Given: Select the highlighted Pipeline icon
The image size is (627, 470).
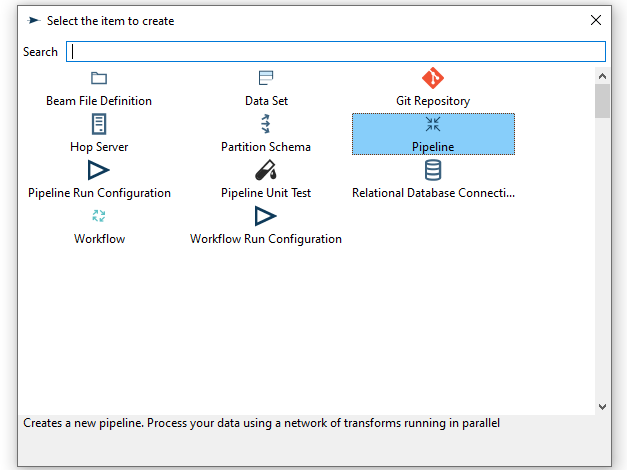Looking at the screenshot, I should coord(432,124).
